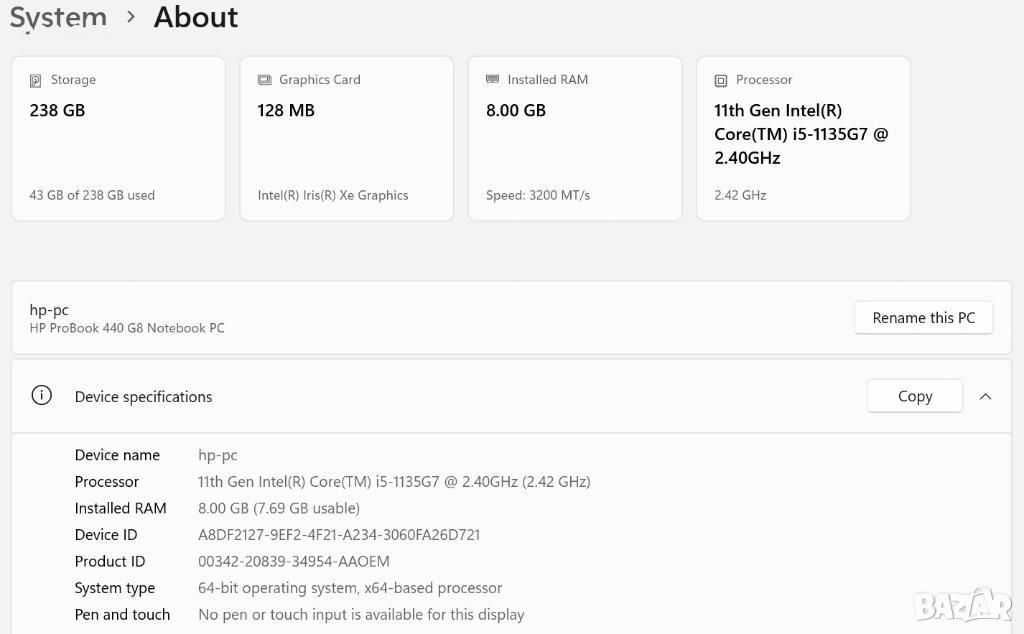The image size is (1024, 634).
Task: Click the Device specifications info icon
Action: click(x=41, y=396)
